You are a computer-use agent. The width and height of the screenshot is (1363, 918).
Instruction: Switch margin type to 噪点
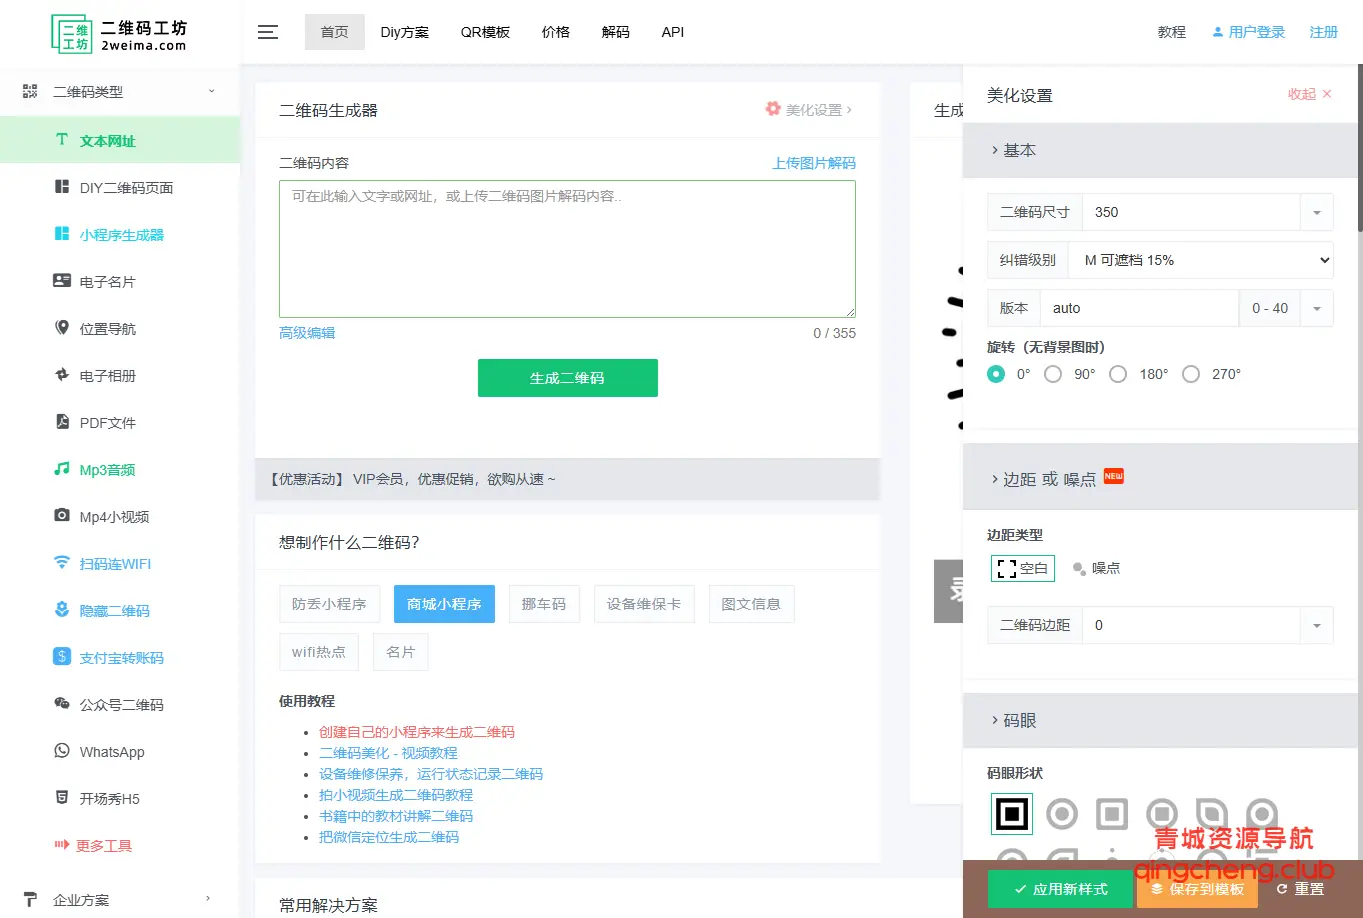click(x=1096, y=568)
